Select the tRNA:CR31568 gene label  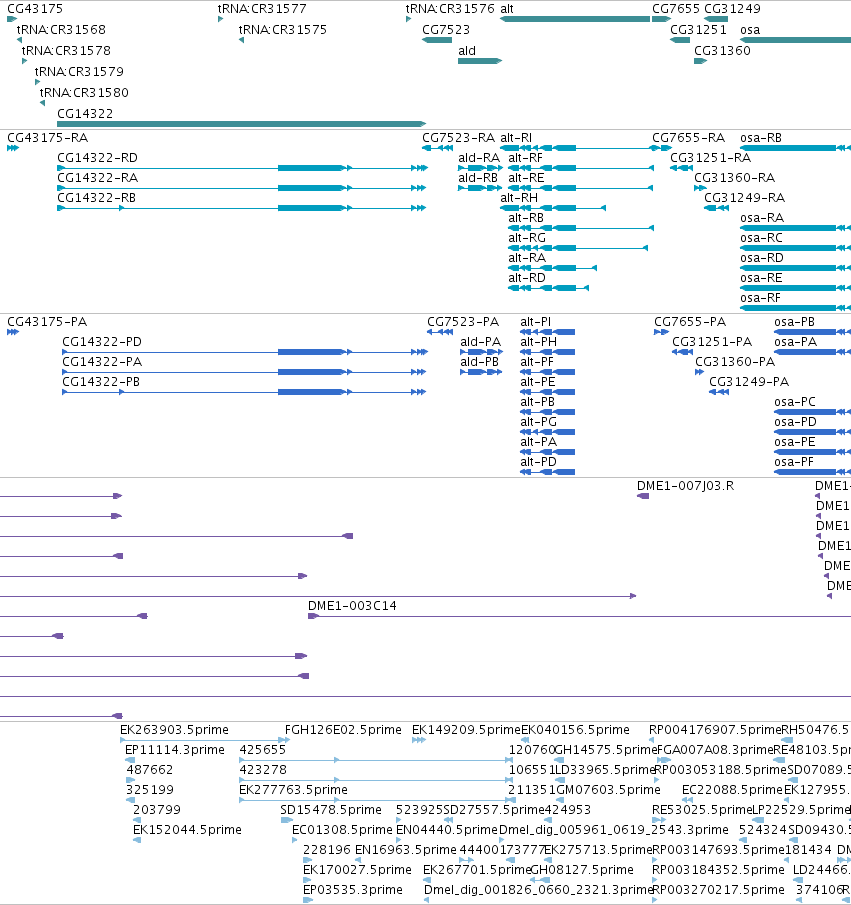tap(61, 29)
